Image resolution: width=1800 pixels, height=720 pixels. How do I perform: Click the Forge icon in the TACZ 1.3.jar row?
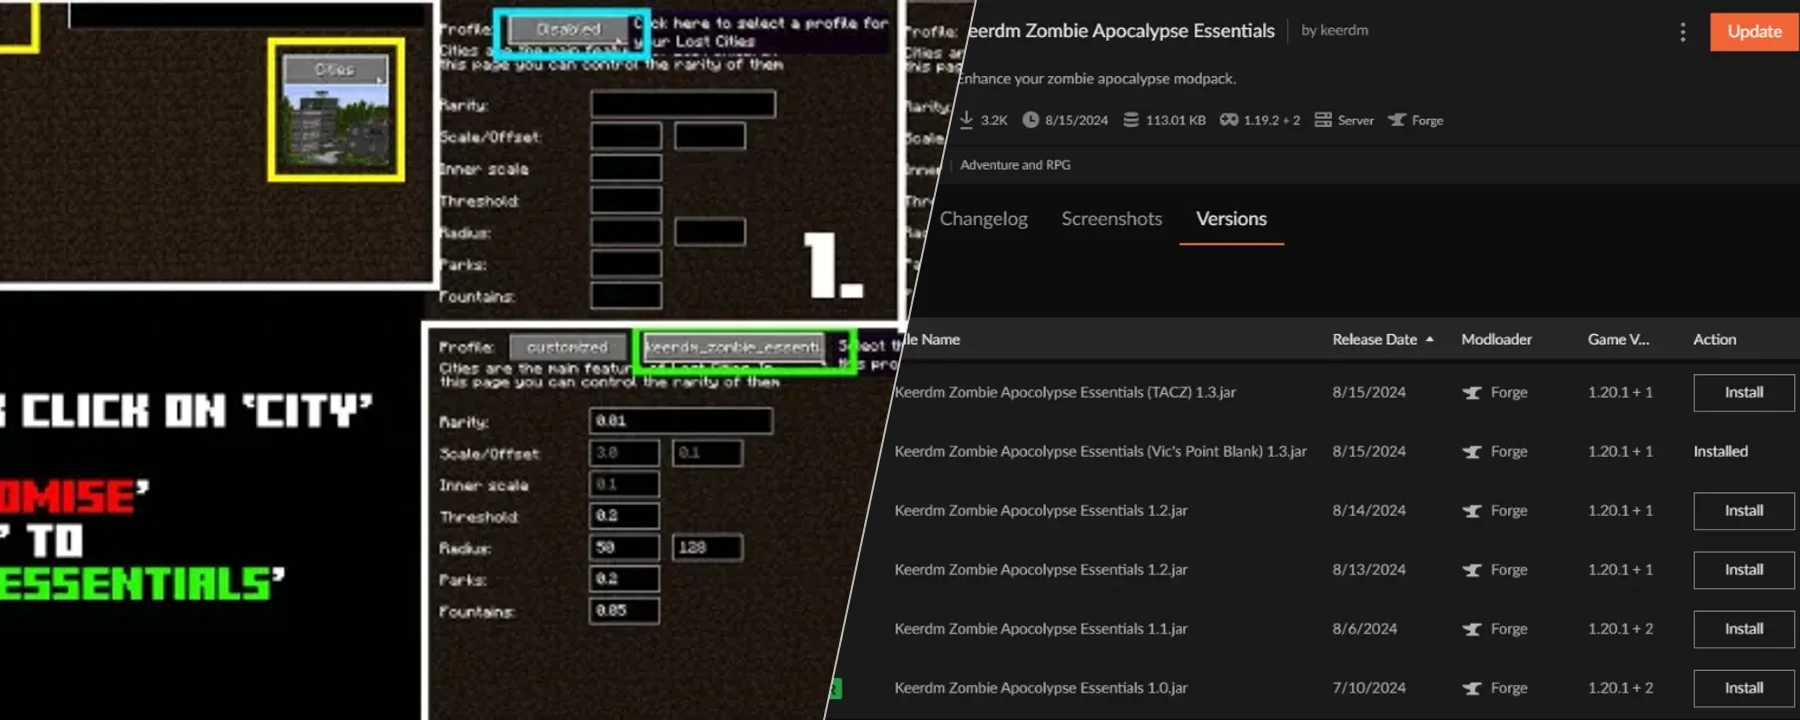pyautogui.click(x=1471, y=393)
